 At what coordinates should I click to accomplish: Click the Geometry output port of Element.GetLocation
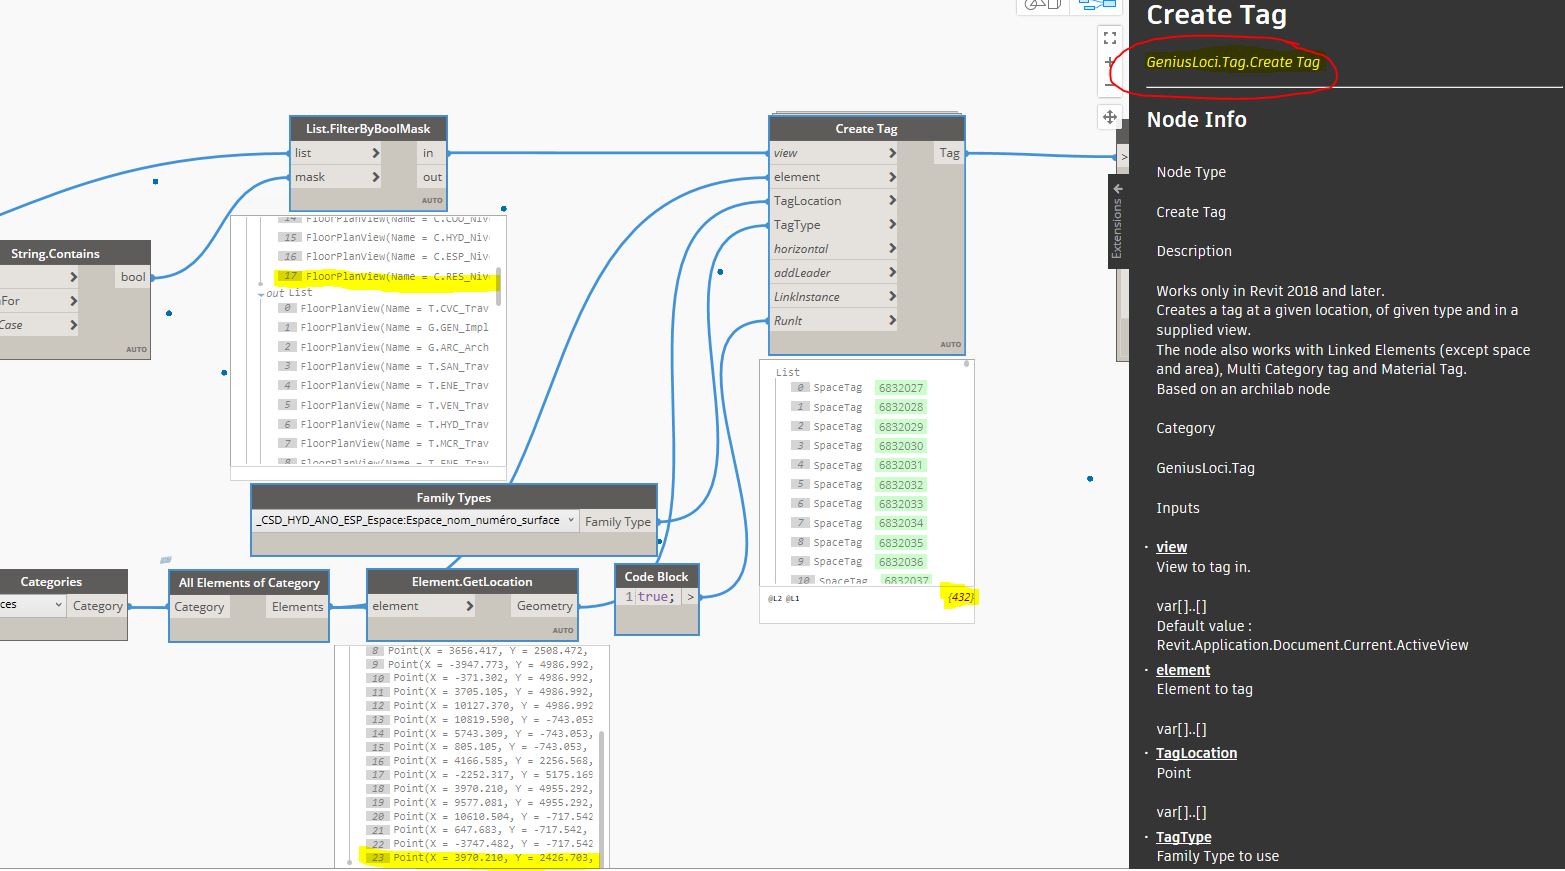pyautogui.click(x=544, y=606)
